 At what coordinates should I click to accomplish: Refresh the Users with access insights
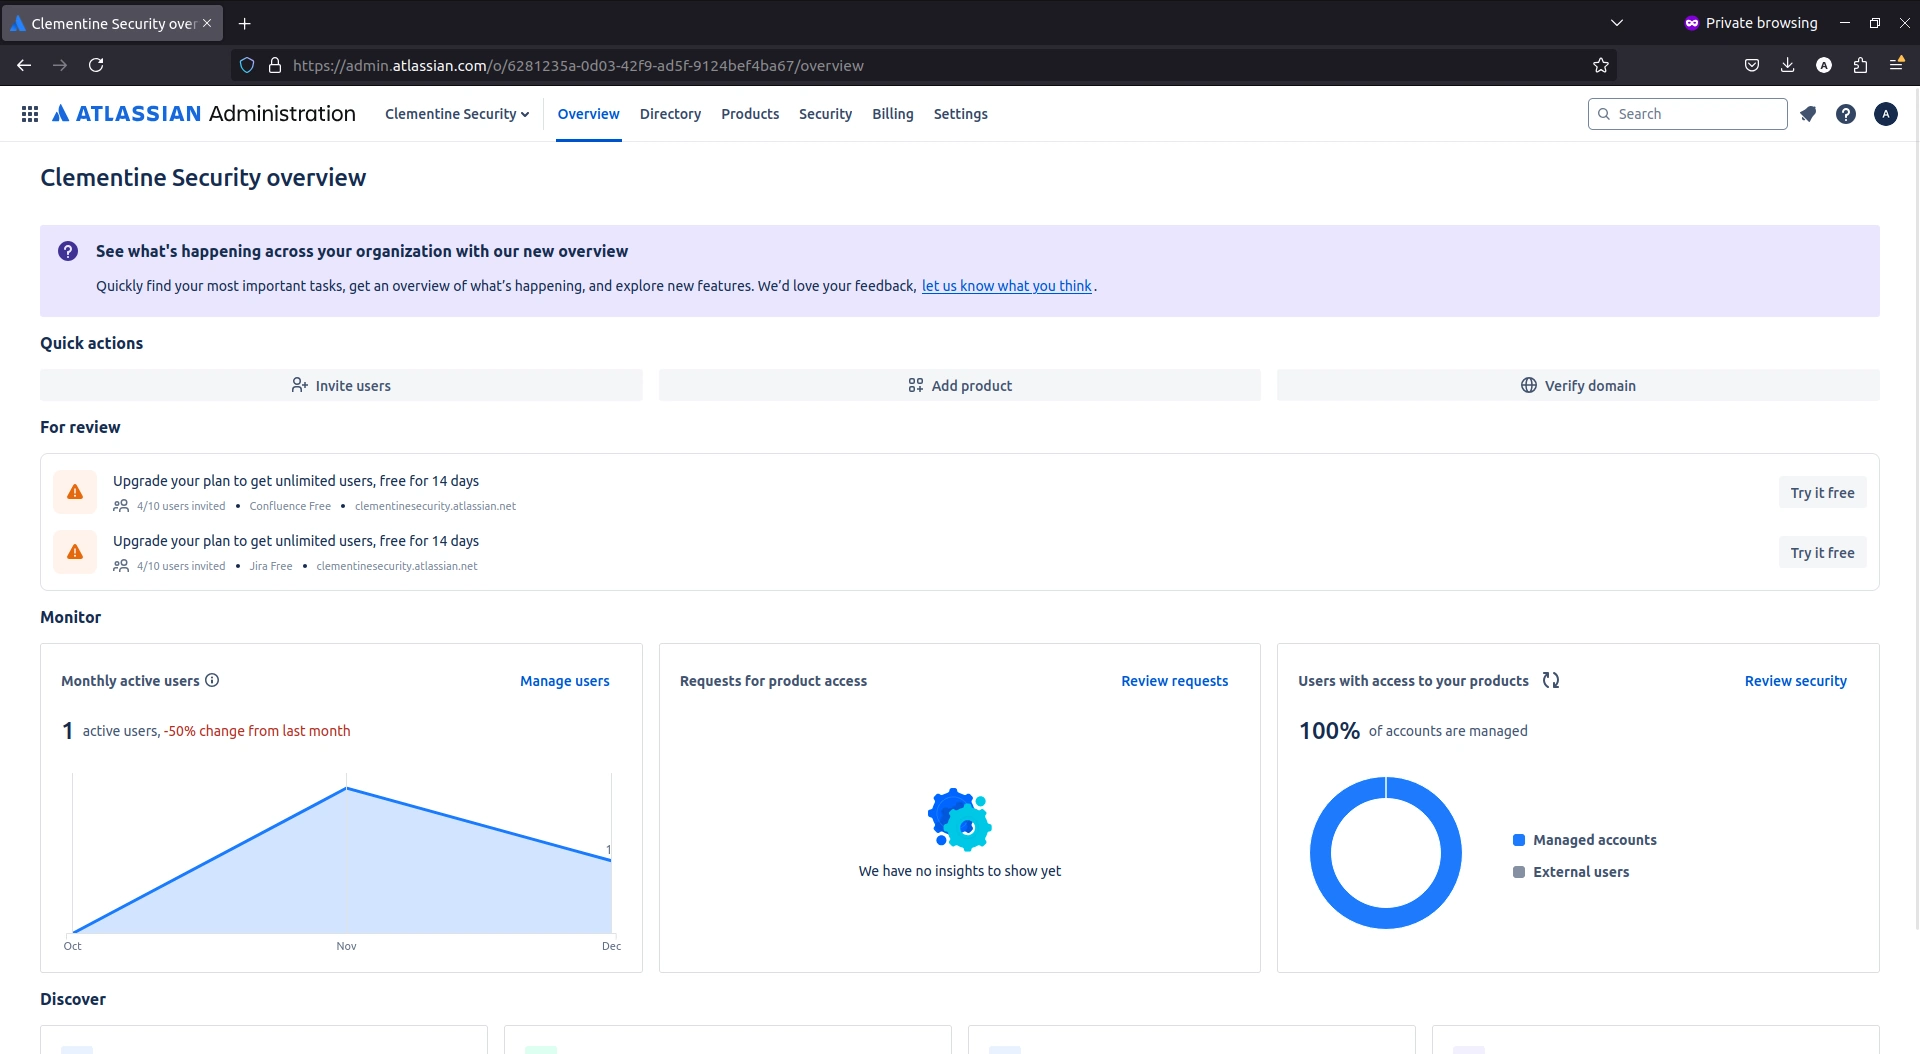click(1551, 680)
